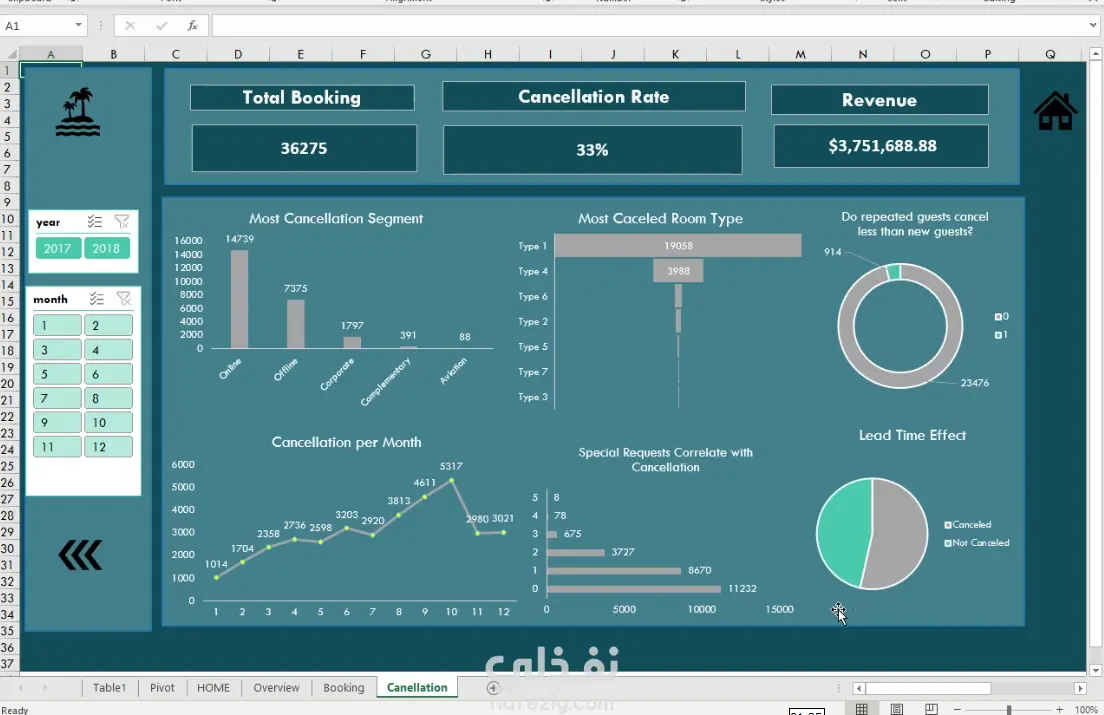
Task: Click the Name Box showing A1
Action: tap(37, 26)
